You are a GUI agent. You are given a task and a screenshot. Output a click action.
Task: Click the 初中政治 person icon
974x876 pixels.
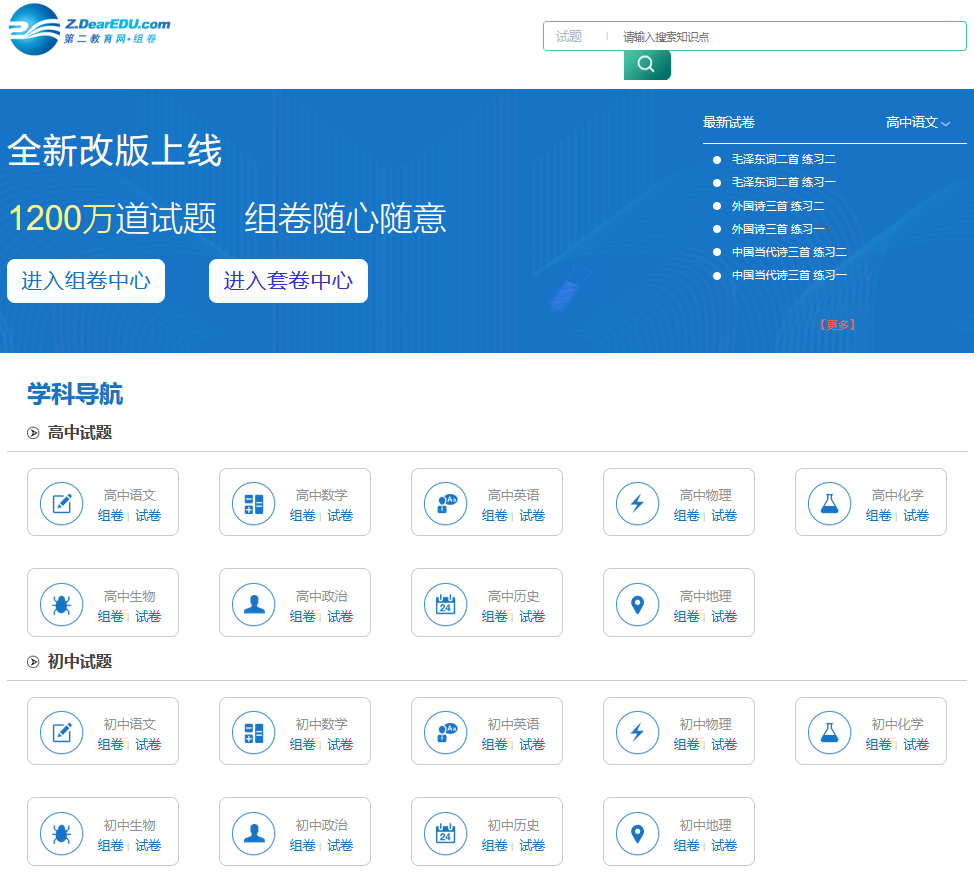tap(254, 833)
